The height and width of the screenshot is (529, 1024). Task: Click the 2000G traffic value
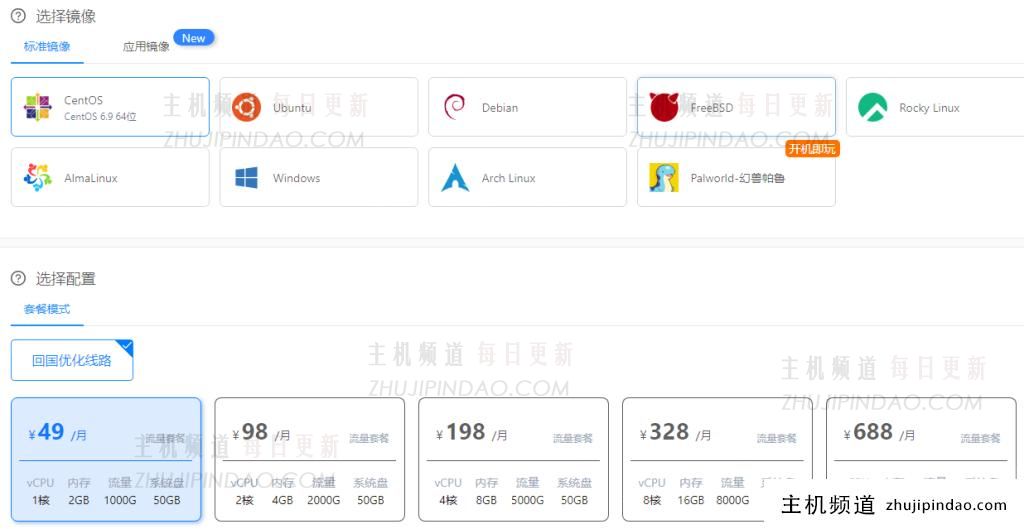[x=324, y=500]
